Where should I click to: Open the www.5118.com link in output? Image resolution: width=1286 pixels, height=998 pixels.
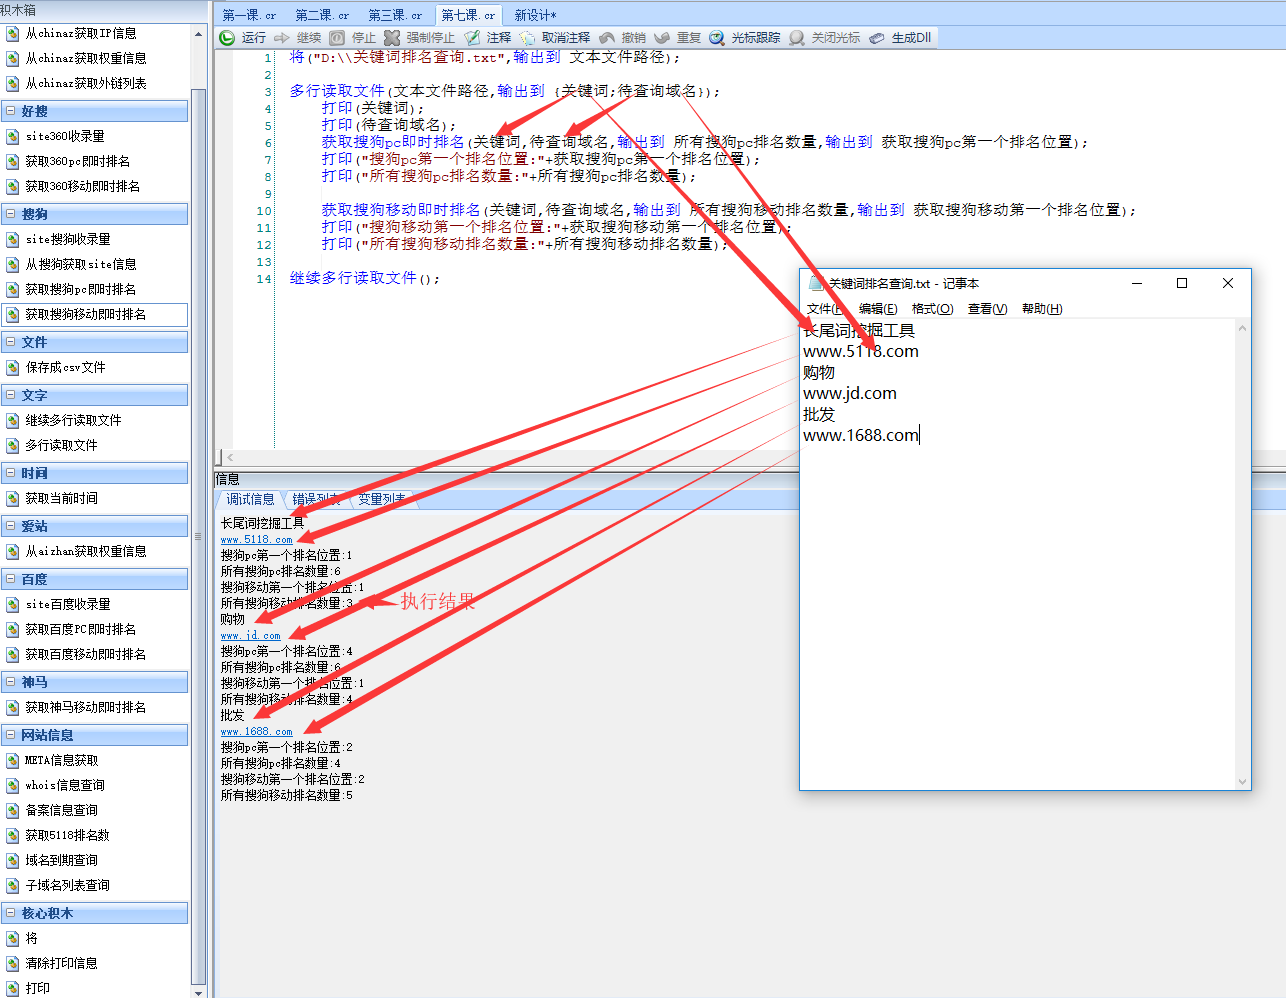point(256,539)
